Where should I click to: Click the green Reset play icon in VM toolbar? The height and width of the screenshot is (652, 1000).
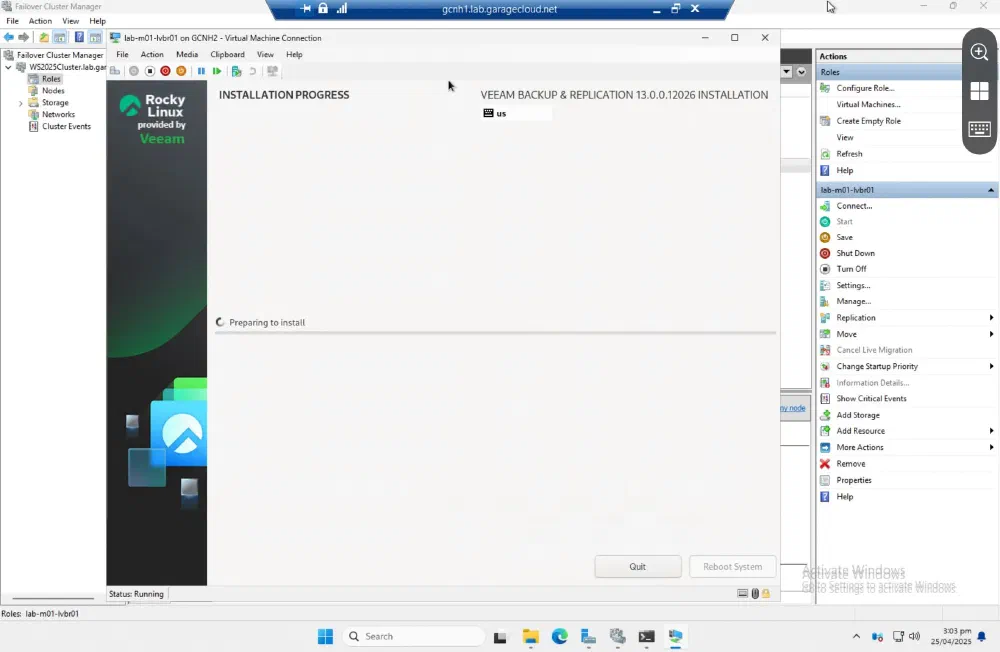(217, 71)
